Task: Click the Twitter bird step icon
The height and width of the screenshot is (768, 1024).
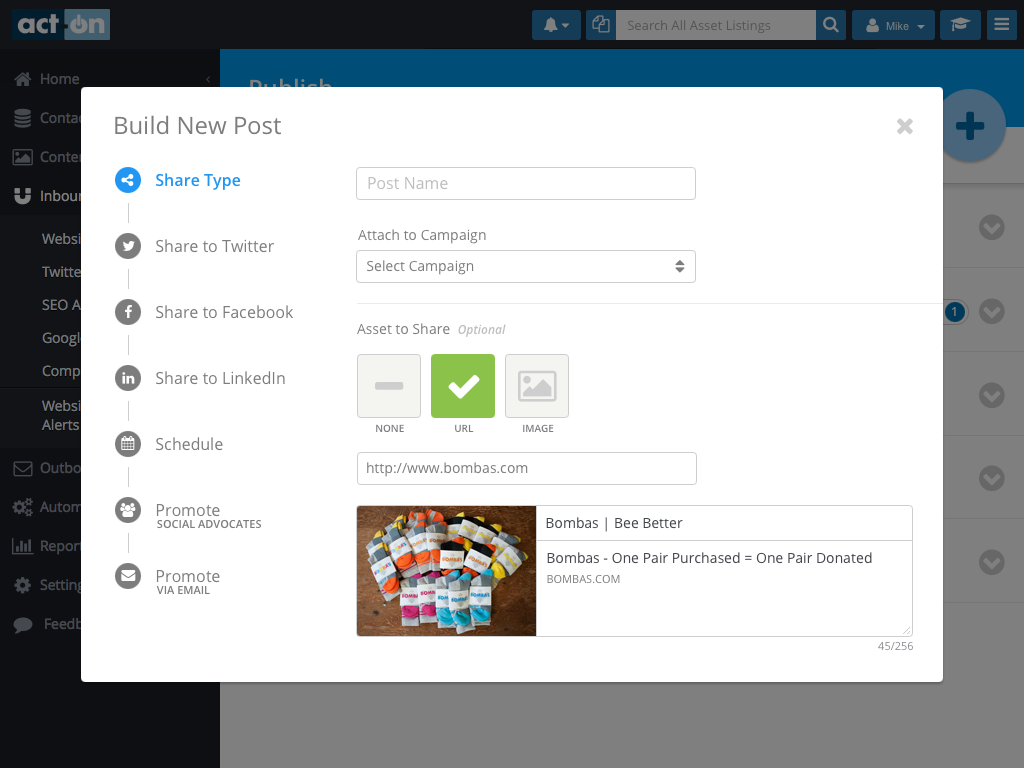Action: (x=128, y=246)
